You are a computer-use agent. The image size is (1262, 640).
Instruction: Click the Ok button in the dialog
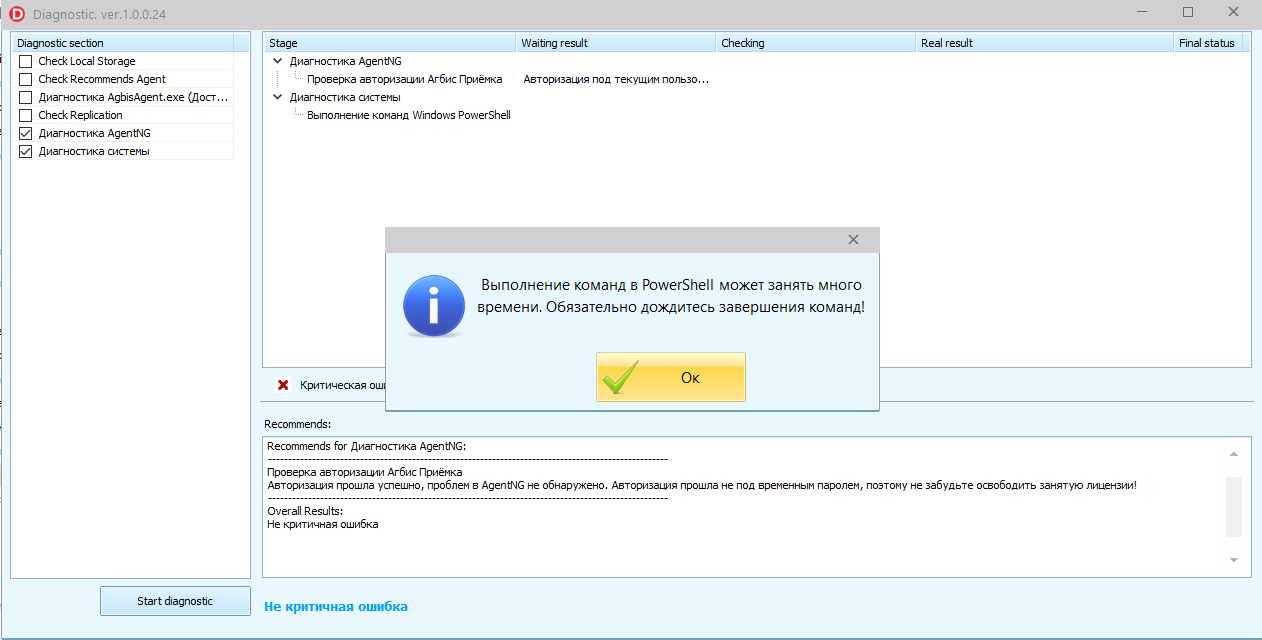point(670,377)
